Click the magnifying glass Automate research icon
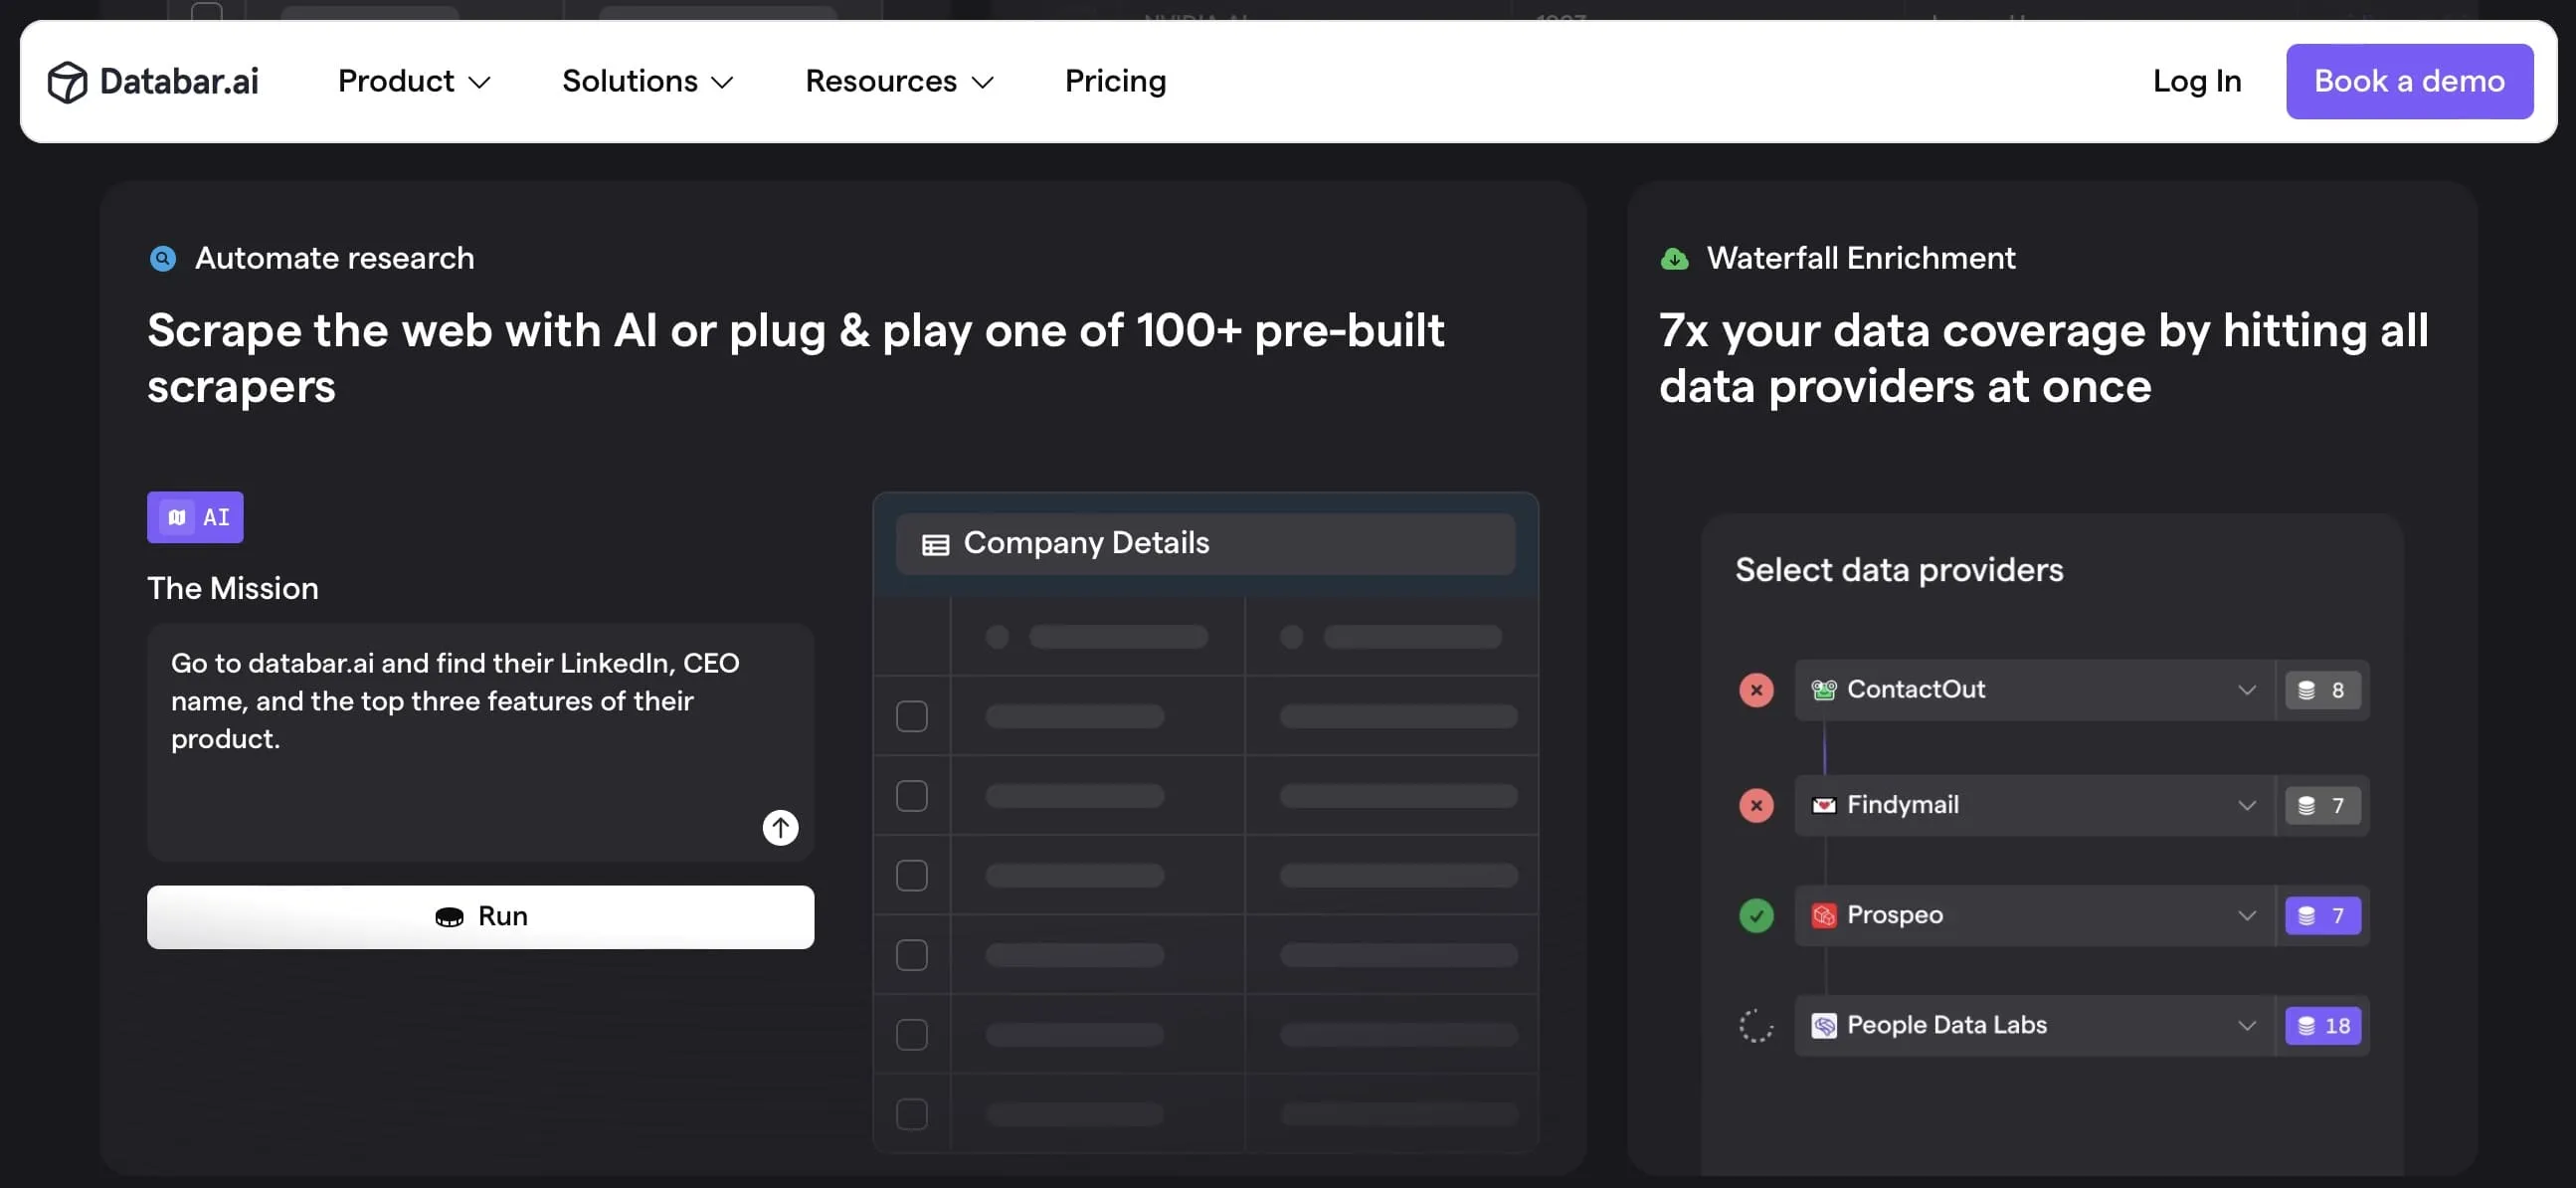 [x=163, y=258]
